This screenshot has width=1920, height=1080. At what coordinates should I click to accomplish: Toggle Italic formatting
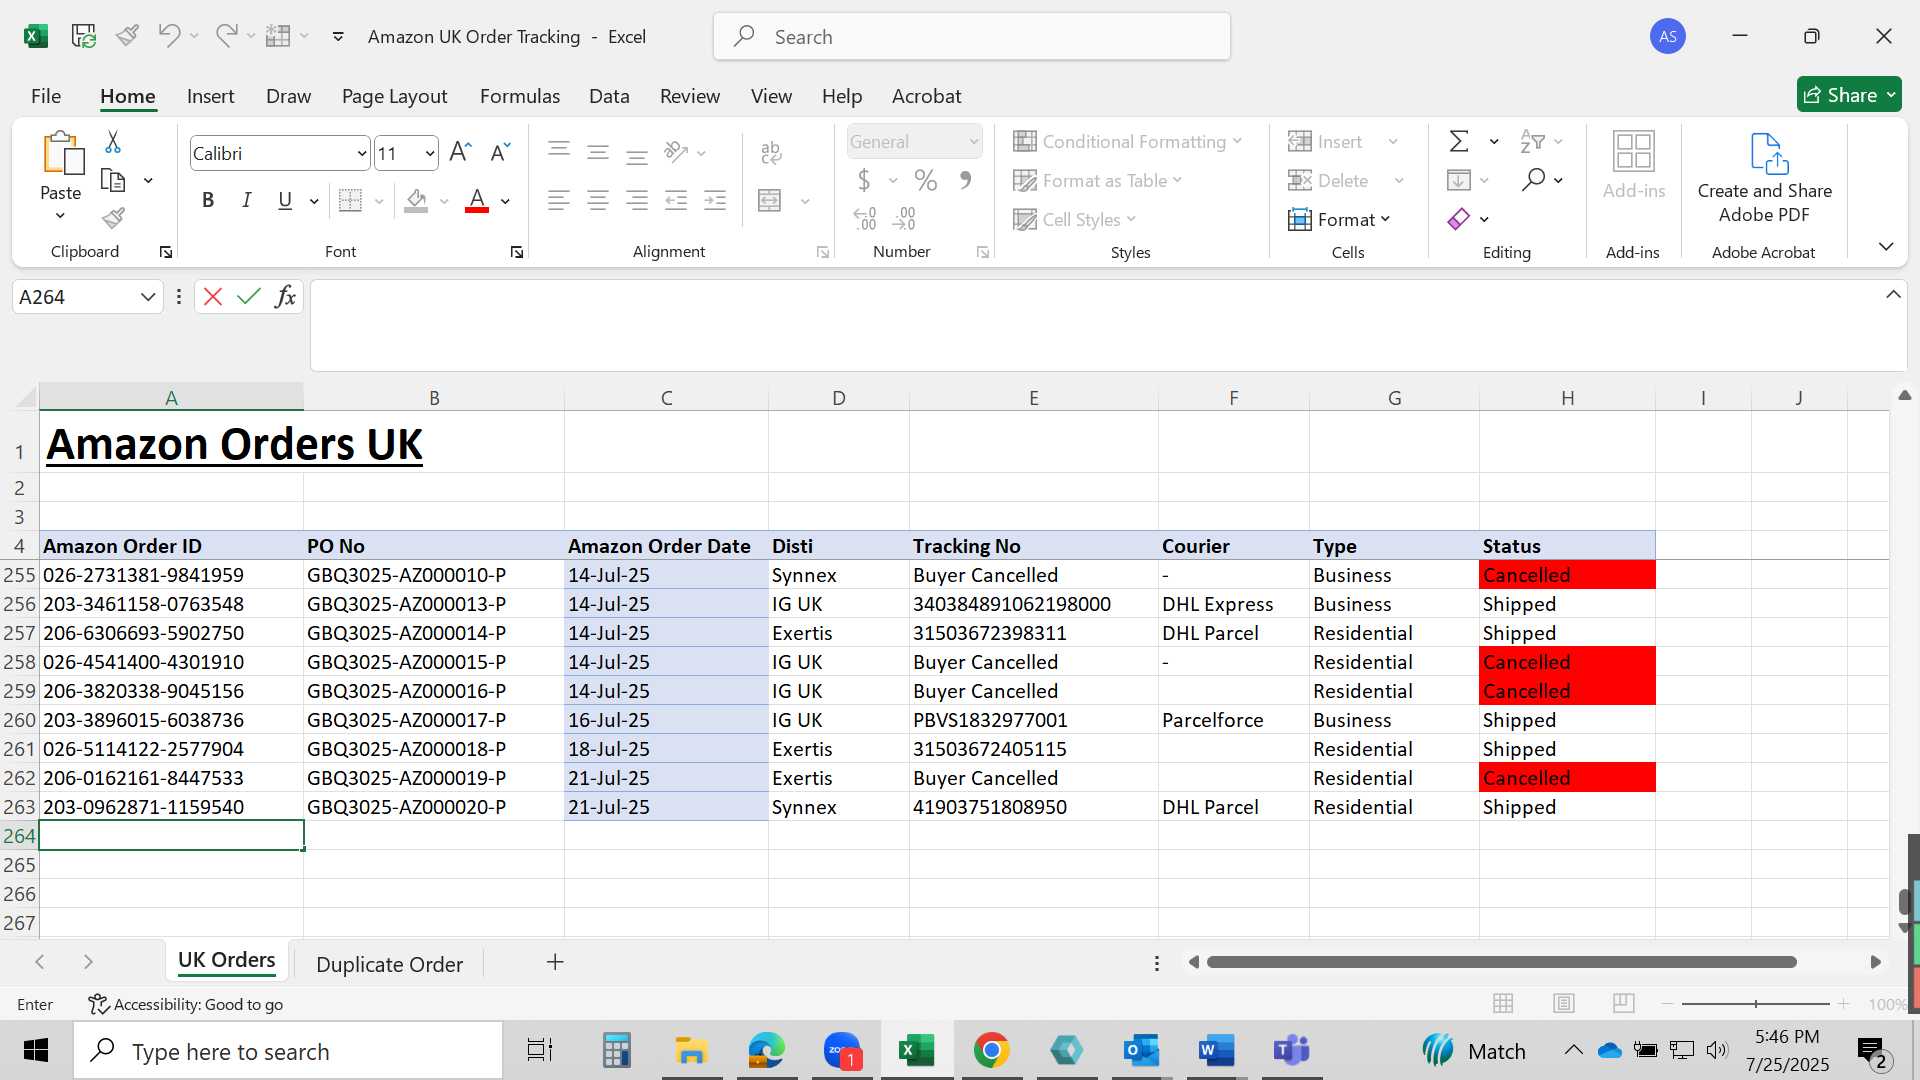click(246, 200)
